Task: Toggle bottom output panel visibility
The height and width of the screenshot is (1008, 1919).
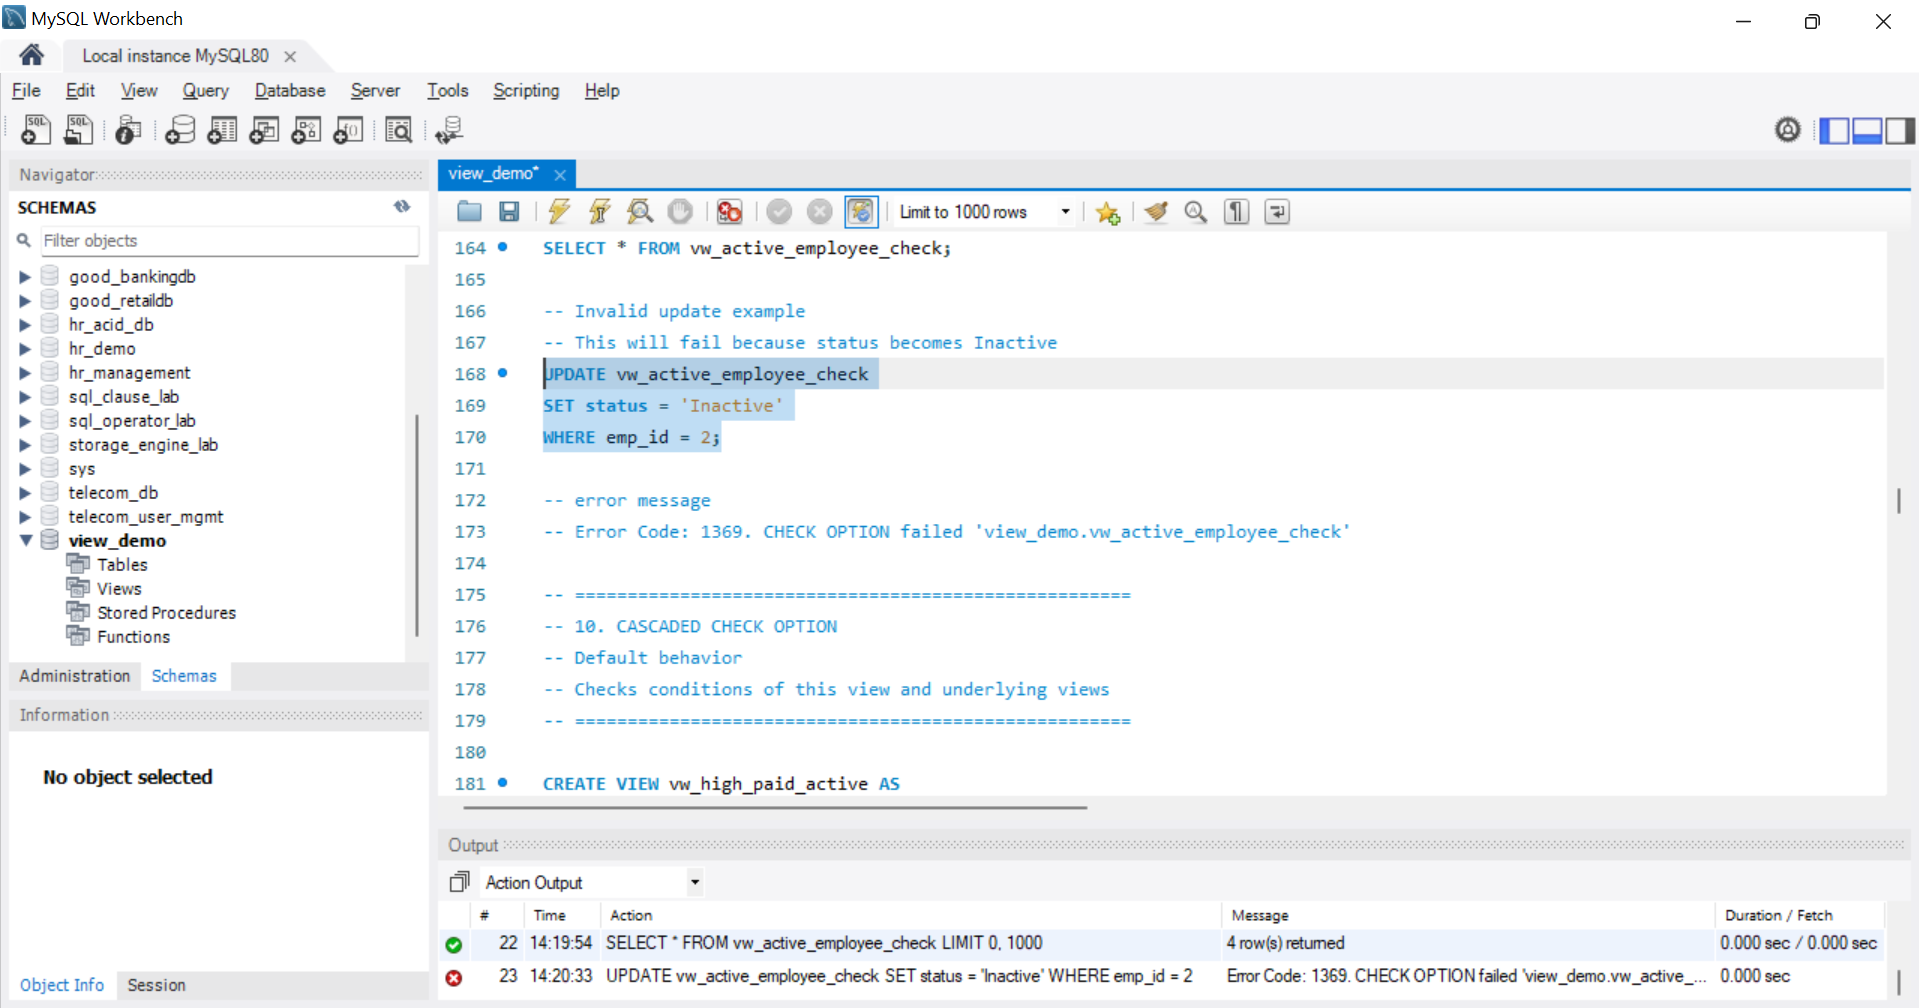Action: 1867,130
